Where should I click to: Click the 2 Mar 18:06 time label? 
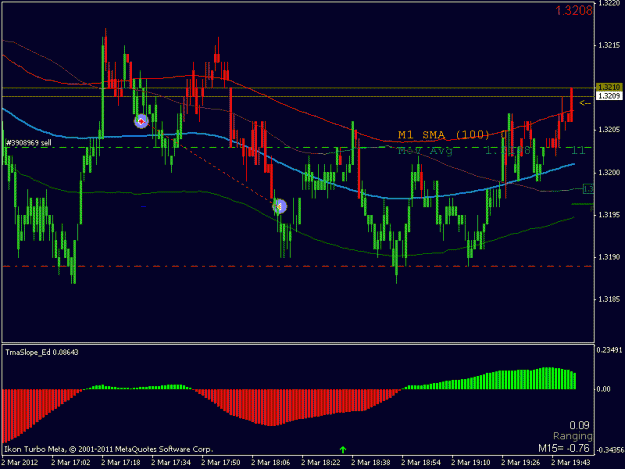pyautogui.click(x=271, y=463)
